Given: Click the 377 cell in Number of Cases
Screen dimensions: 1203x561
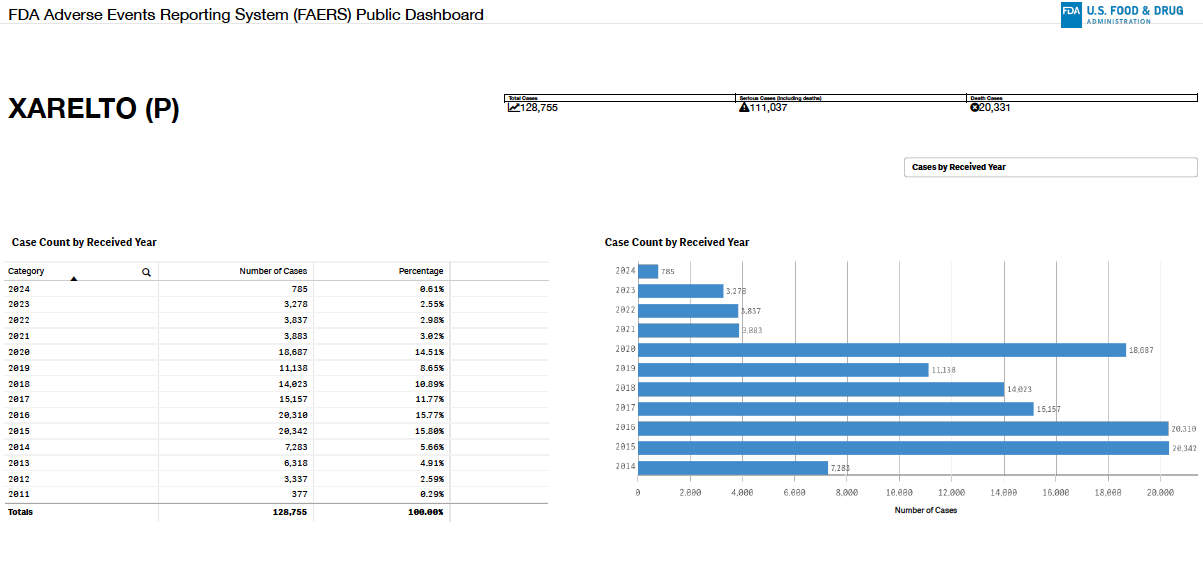Looking at the screenshot, I should tap(300, 494).
